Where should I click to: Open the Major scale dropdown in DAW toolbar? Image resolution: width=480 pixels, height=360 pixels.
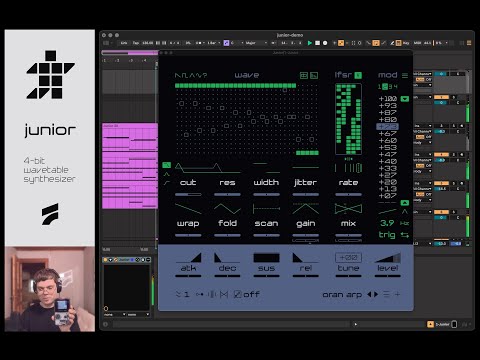256,43
